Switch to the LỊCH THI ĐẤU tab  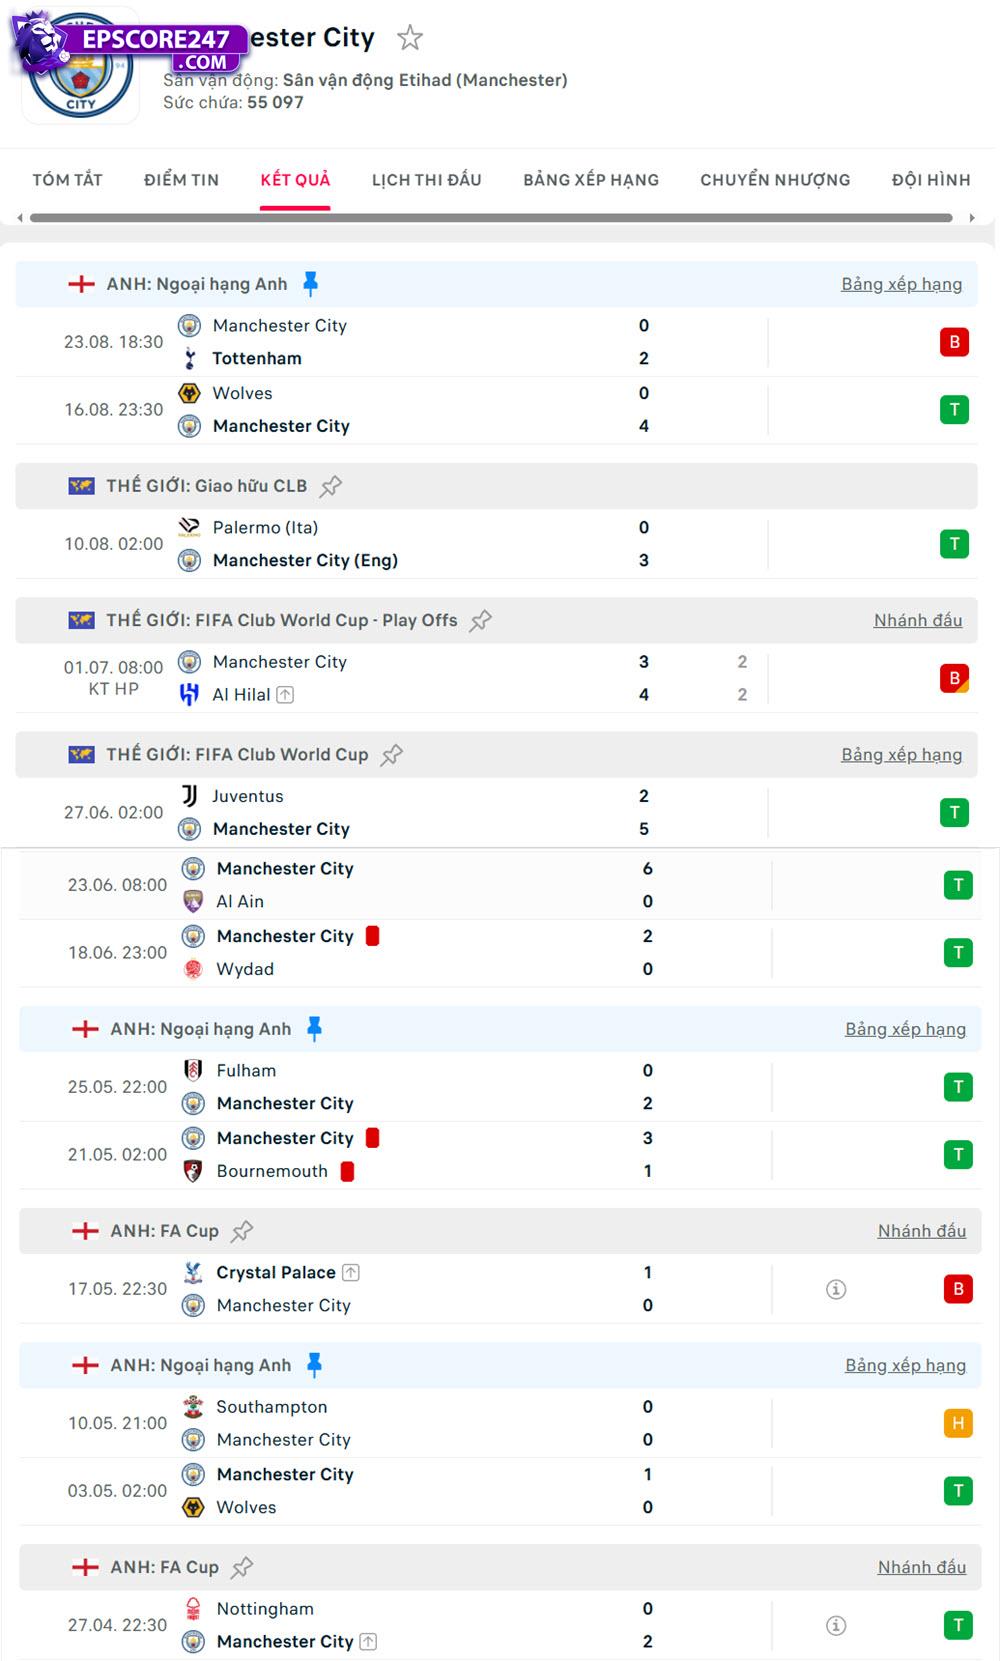[425, 180]
